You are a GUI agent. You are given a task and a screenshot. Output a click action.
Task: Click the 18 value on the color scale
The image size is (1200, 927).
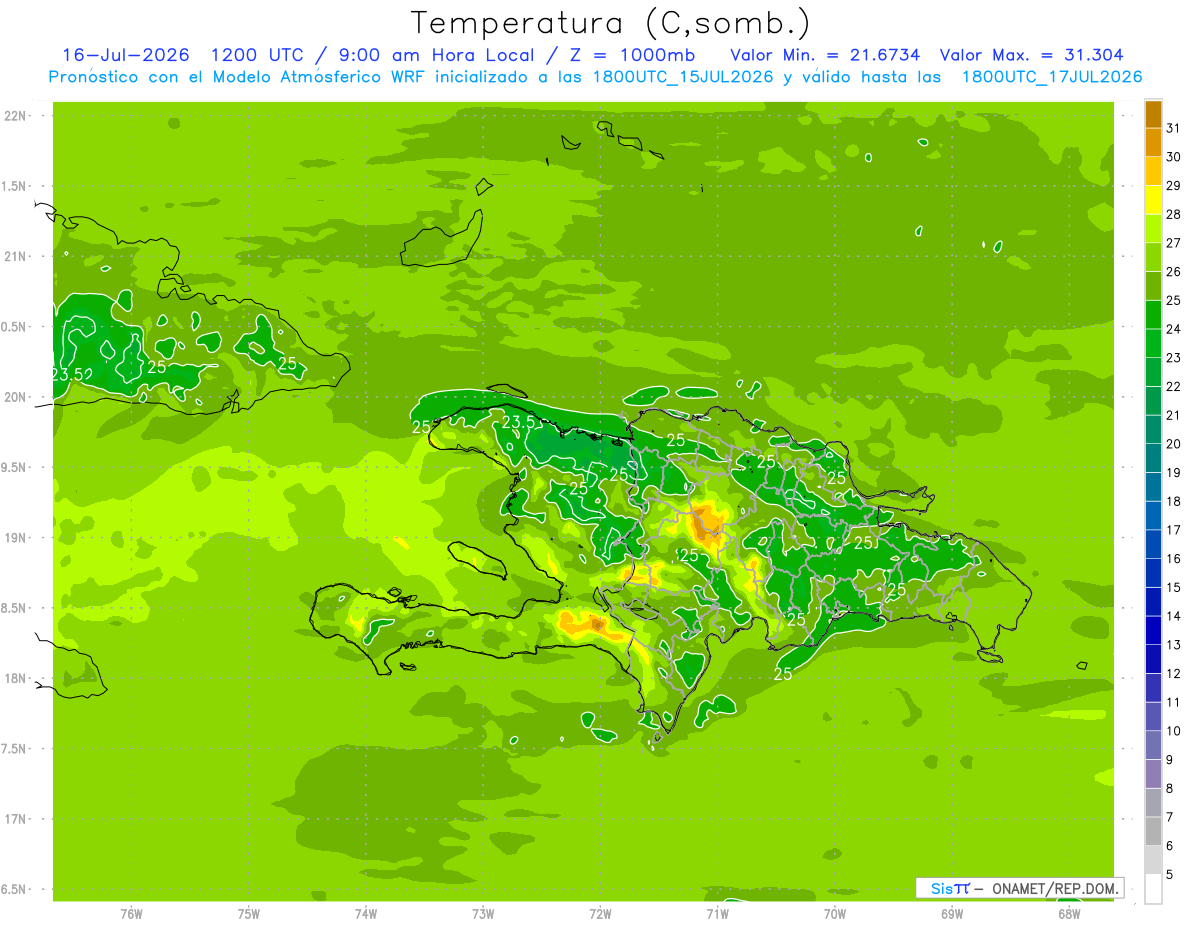(1173, 502)
